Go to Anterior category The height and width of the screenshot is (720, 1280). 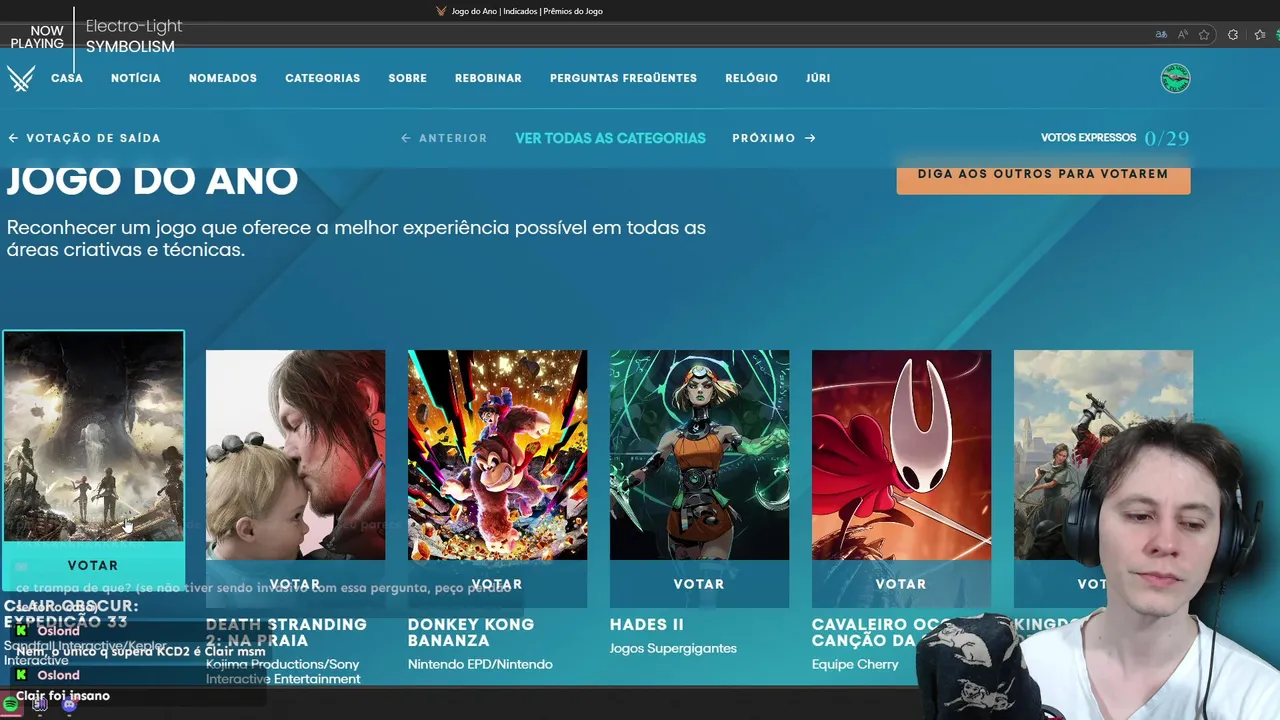pyautogui.click(x=444, y=138)
